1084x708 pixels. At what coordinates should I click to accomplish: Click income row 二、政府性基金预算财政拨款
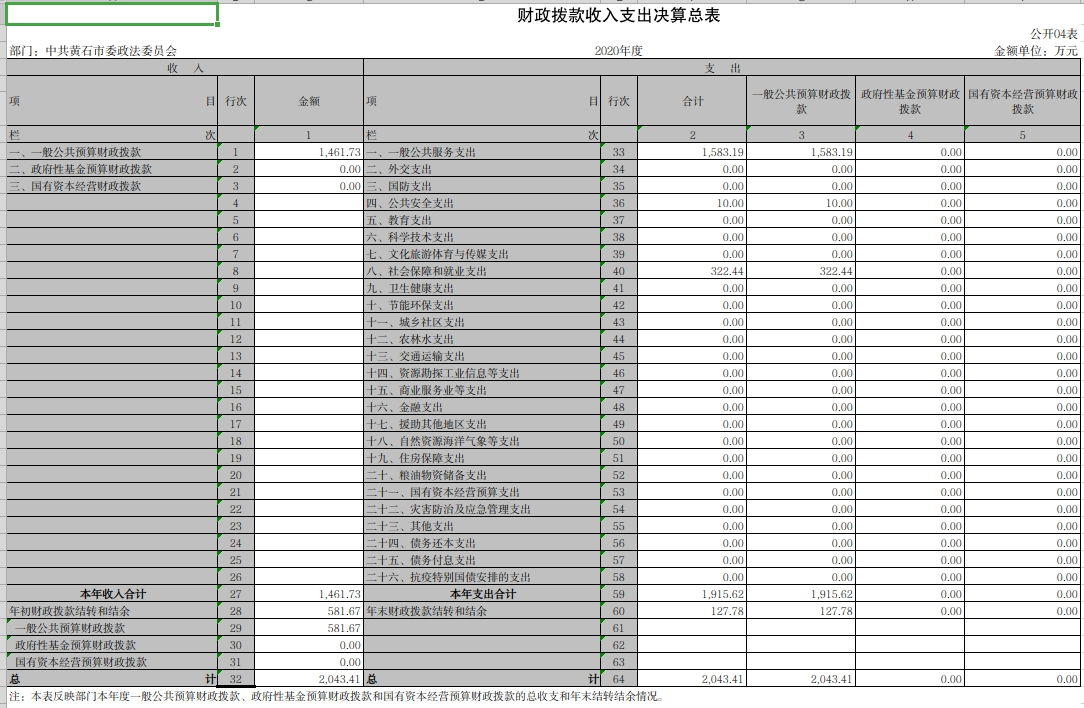112,169
